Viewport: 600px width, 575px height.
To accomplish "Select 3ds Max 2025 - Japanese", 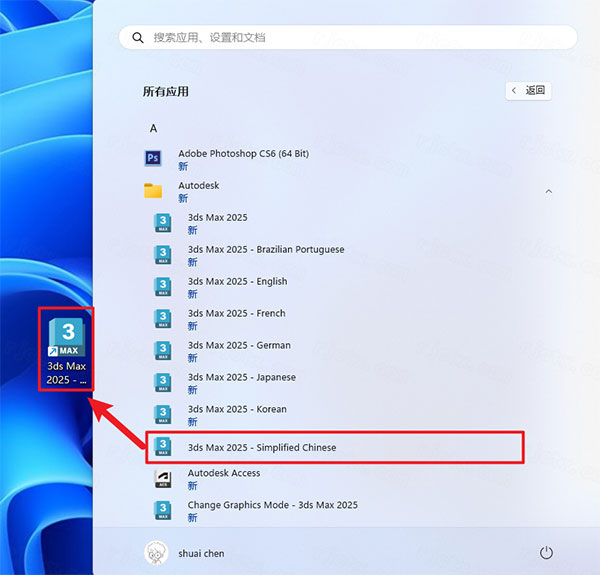I will point(241,378).
